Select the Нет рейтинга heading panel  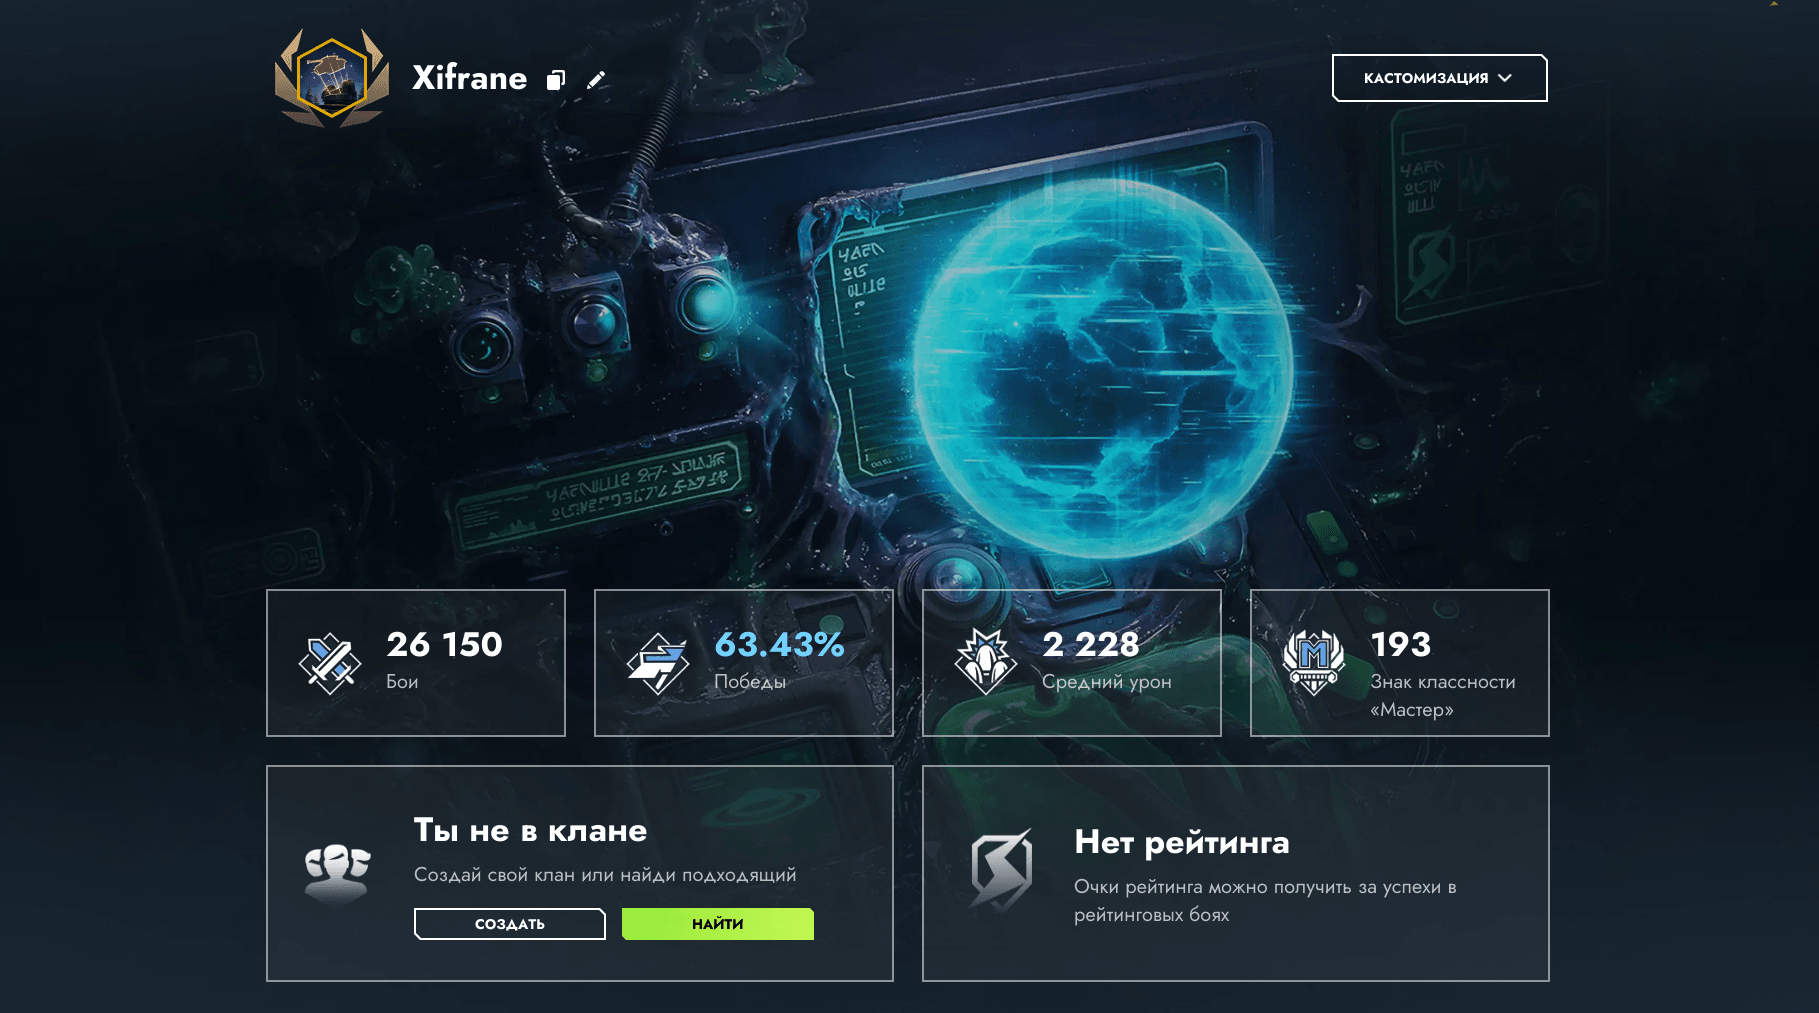(1236, 873)
